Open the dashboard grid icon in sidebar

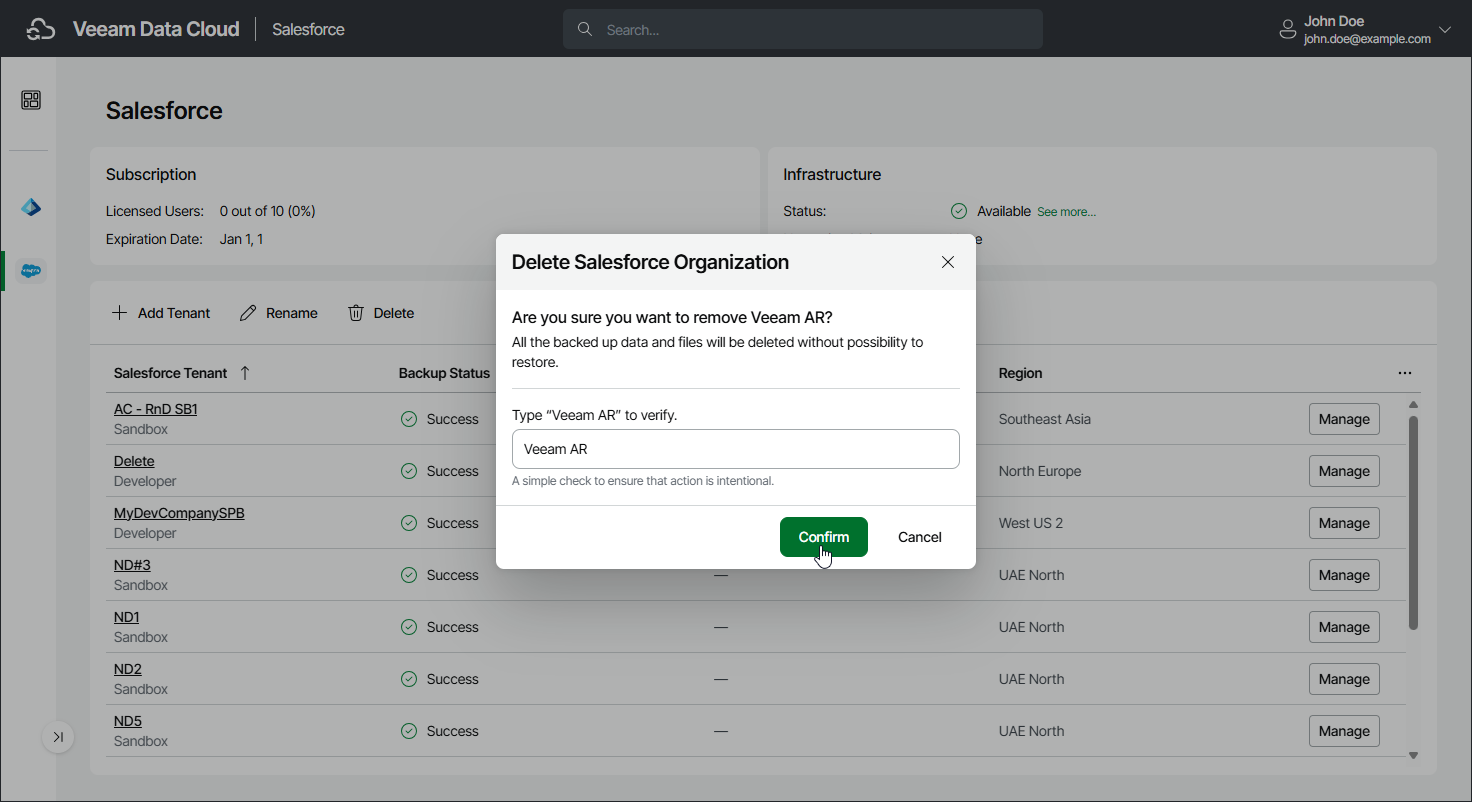click(x=31, y=100)
